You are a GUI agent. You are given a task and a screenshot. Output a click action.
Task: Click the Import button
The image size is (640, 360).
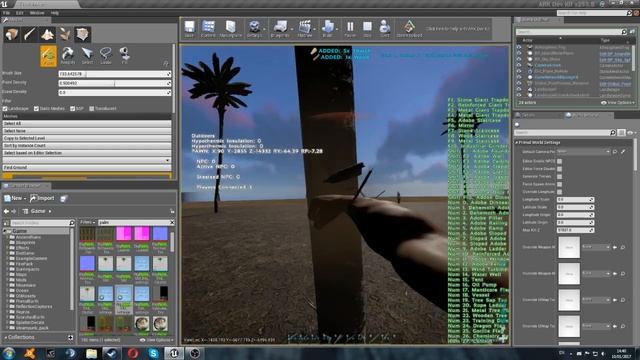point(42,198)
